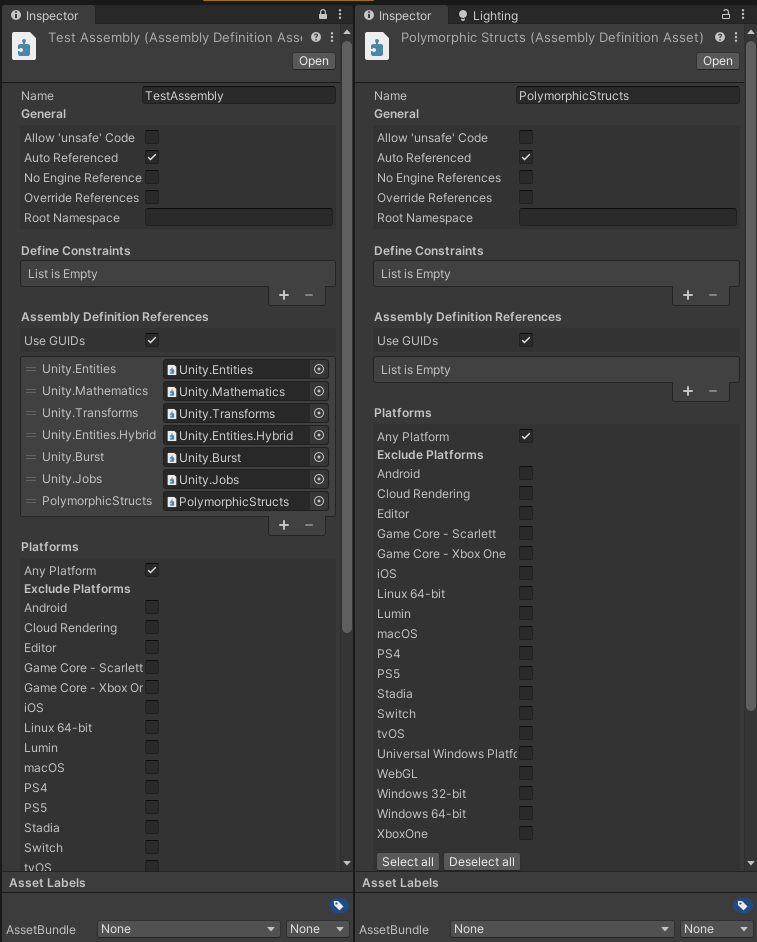
Task: Toggle Use GUIDs in Polymorphic Structs panel
Action: [x=526, y=340]
